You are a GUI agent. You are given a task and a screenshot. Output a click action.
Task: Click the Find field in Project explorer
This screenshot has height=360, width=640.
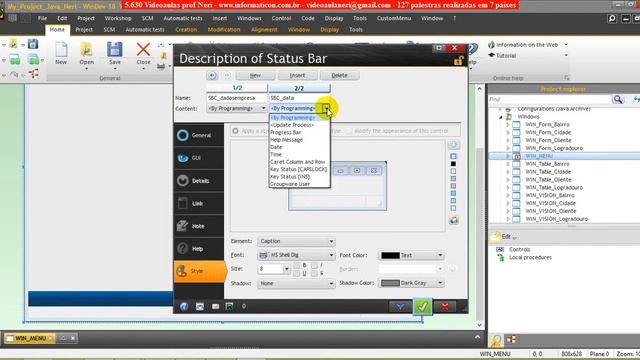(x=550, y=99)
